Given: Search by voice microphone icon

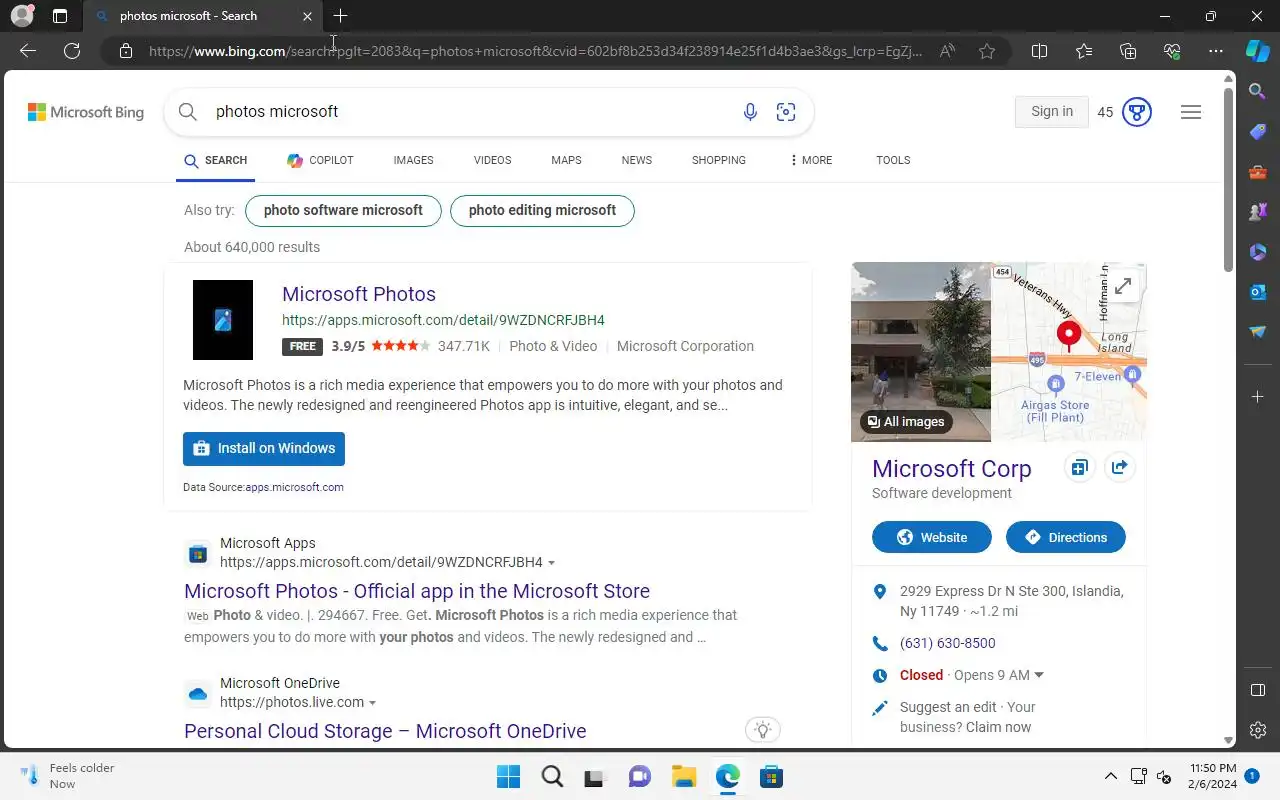Looking at the screenshot, I should pyautogui.click(x=750, y=112).
